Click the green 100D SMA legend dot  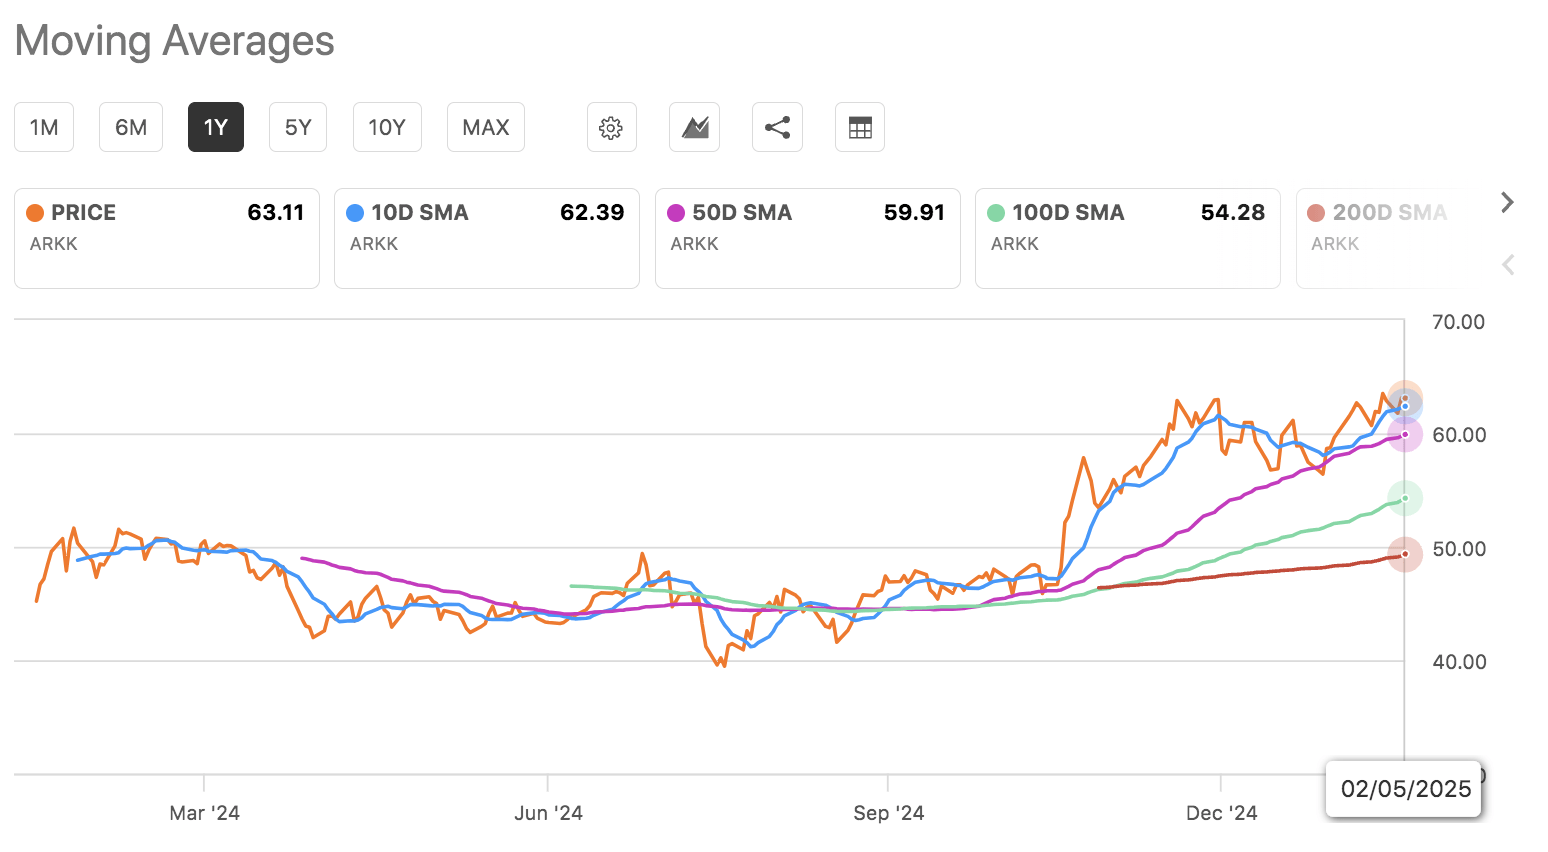(x=995, y=212)
